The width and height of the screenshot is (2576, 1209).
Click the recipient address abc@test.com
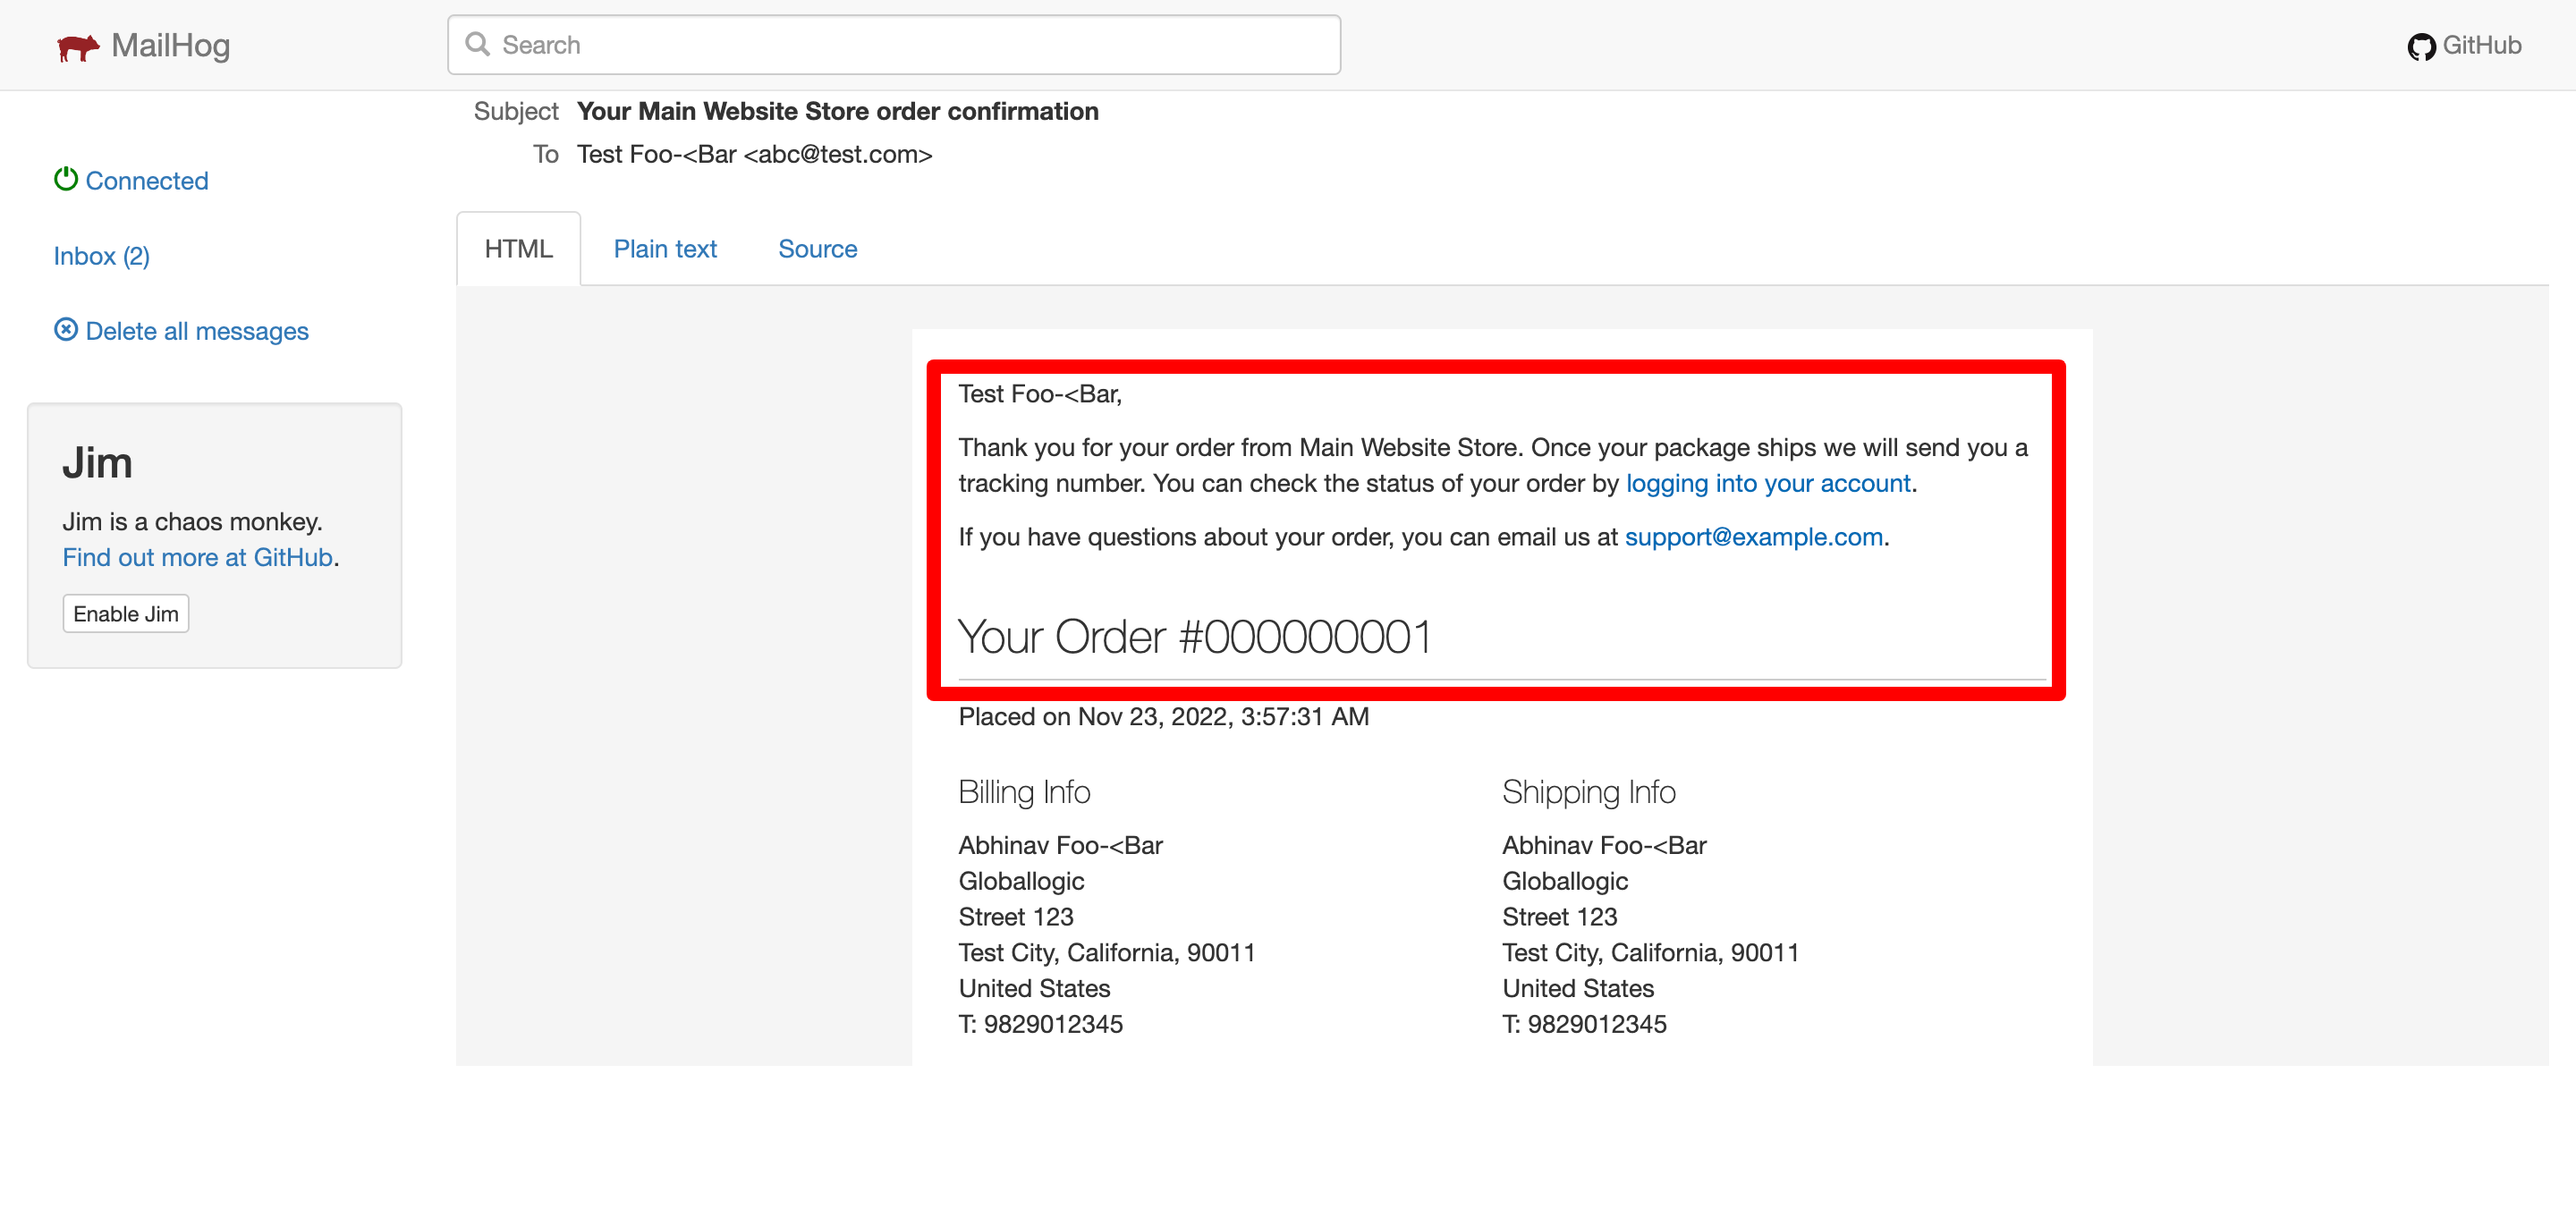(x=754, y=154)
